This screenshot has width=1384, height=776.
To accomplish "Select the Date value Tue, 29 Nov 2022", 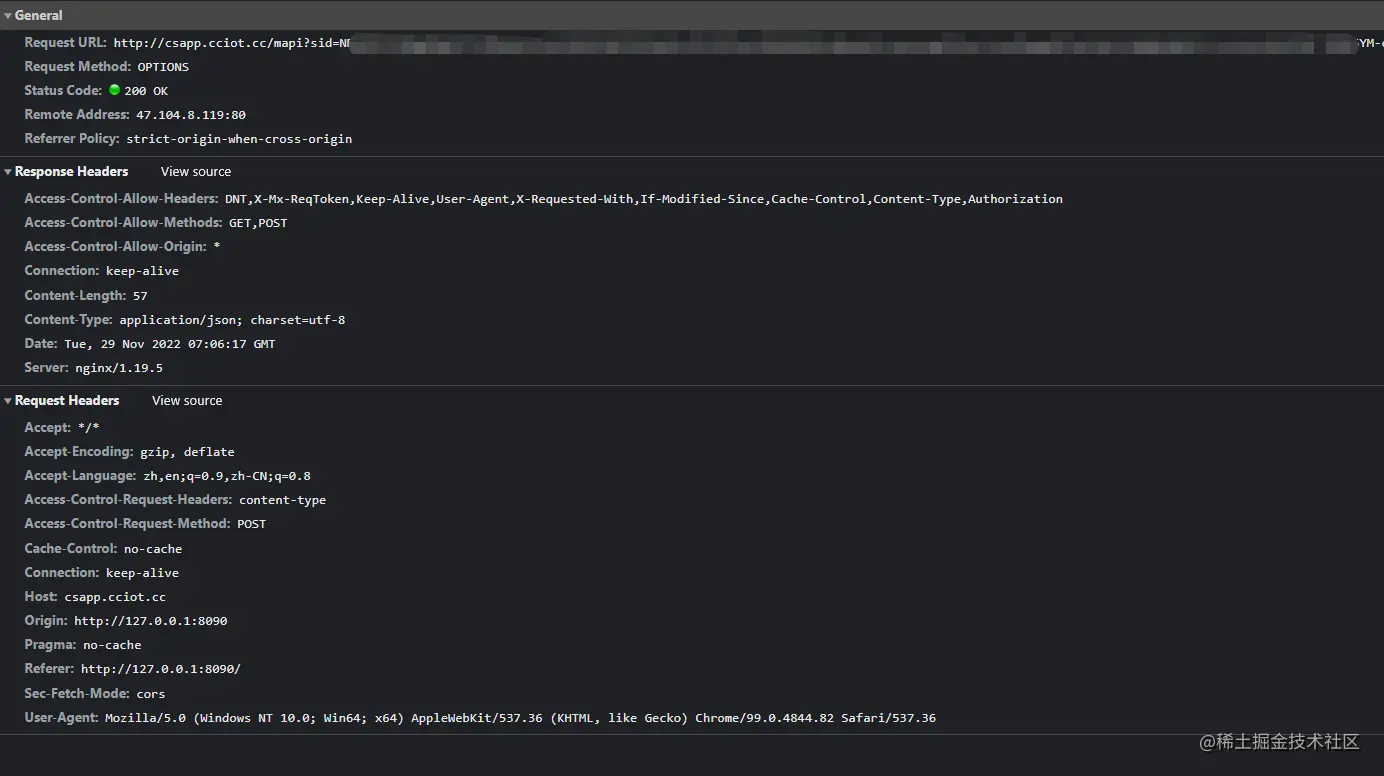I will tap(169, 344).
